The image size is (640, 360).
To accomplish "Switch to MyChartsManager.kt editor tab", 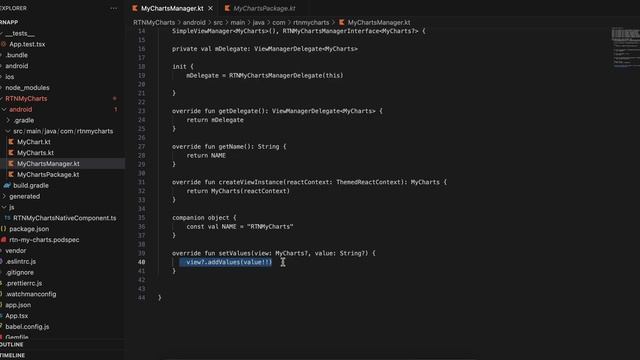I will [172, 8].
